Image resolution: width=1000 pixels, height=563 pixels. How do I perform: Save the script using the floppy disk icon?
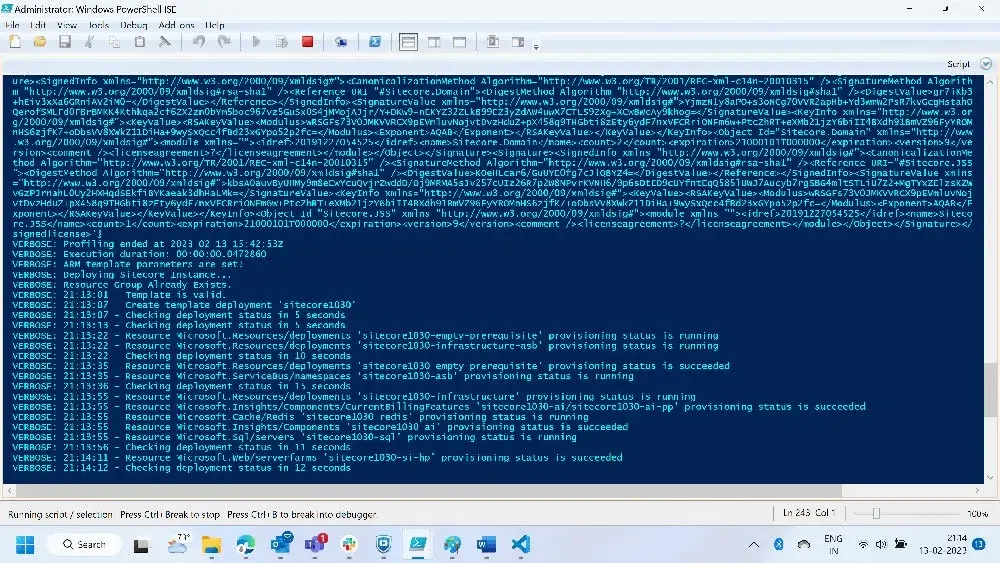coord(64,42)
